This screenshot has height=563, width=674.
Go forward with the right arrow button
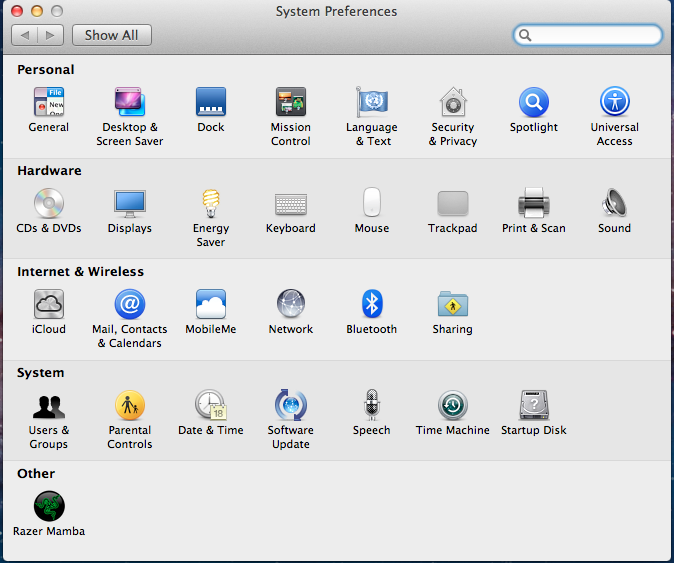click(51, 35)
